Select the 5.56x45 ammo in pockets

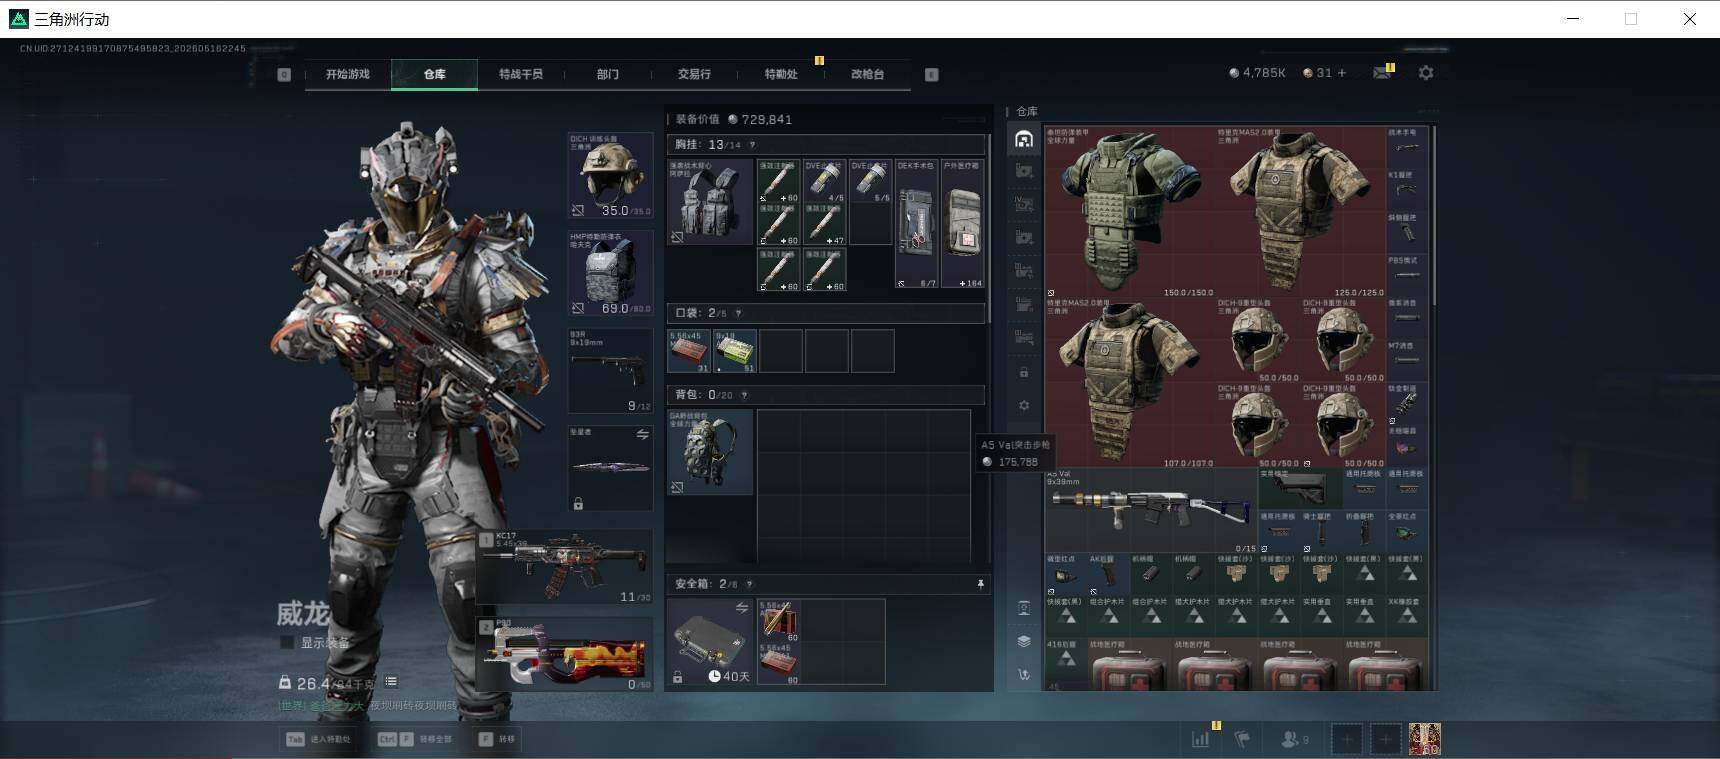(689, 351)
